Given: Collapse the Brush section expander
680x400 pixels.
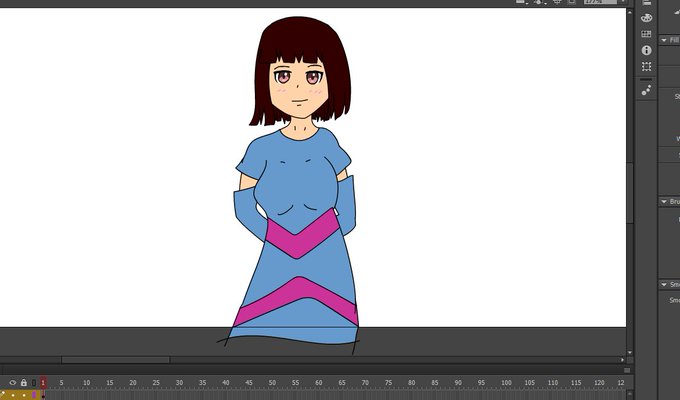Looking at the screenshot, I should click(x=664, y=202).
